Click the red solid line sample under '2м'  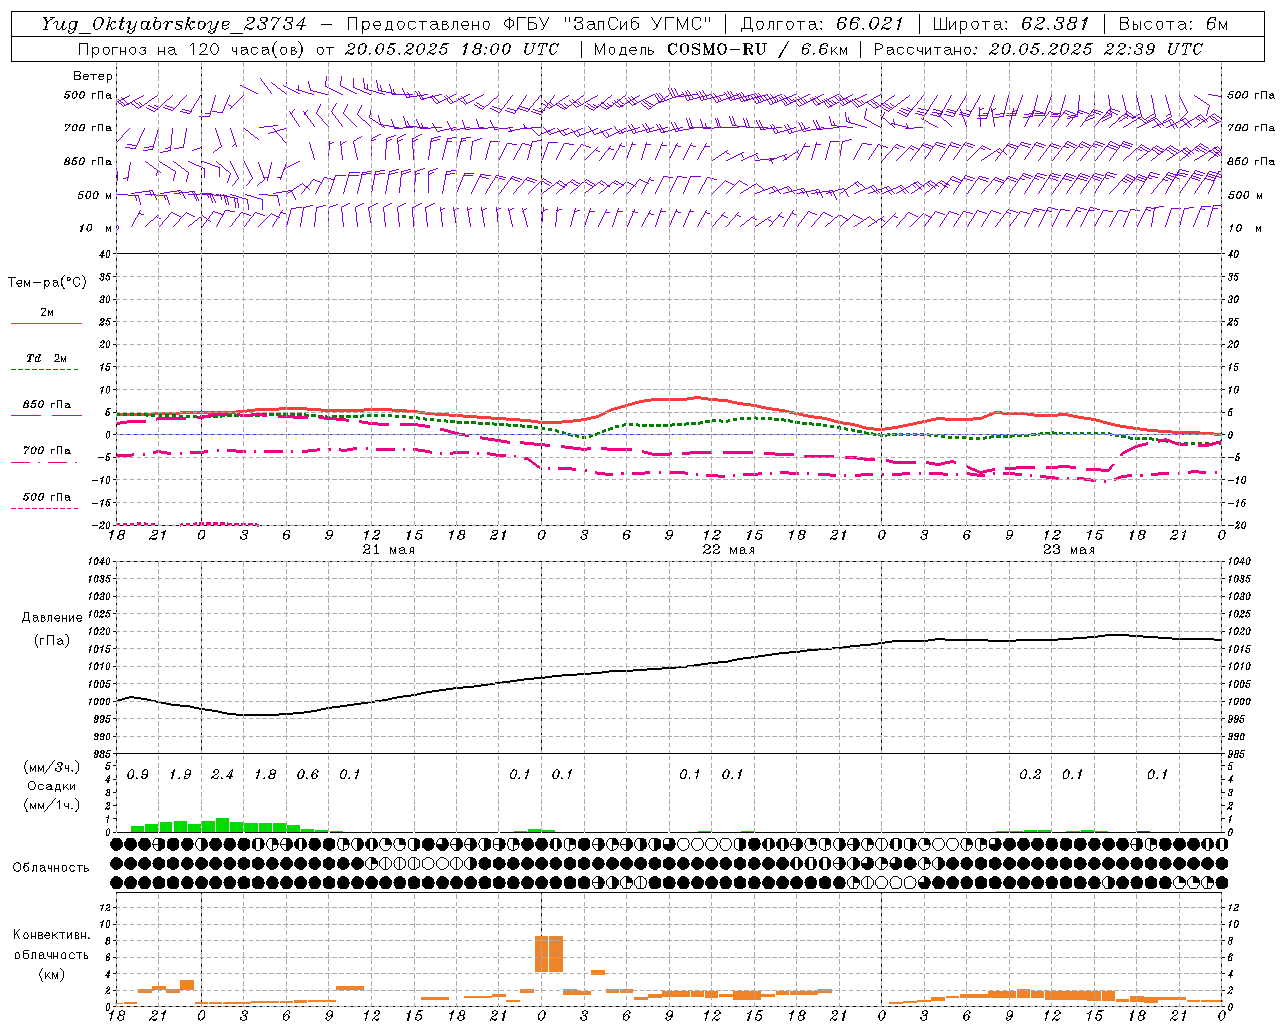point(46,323)
